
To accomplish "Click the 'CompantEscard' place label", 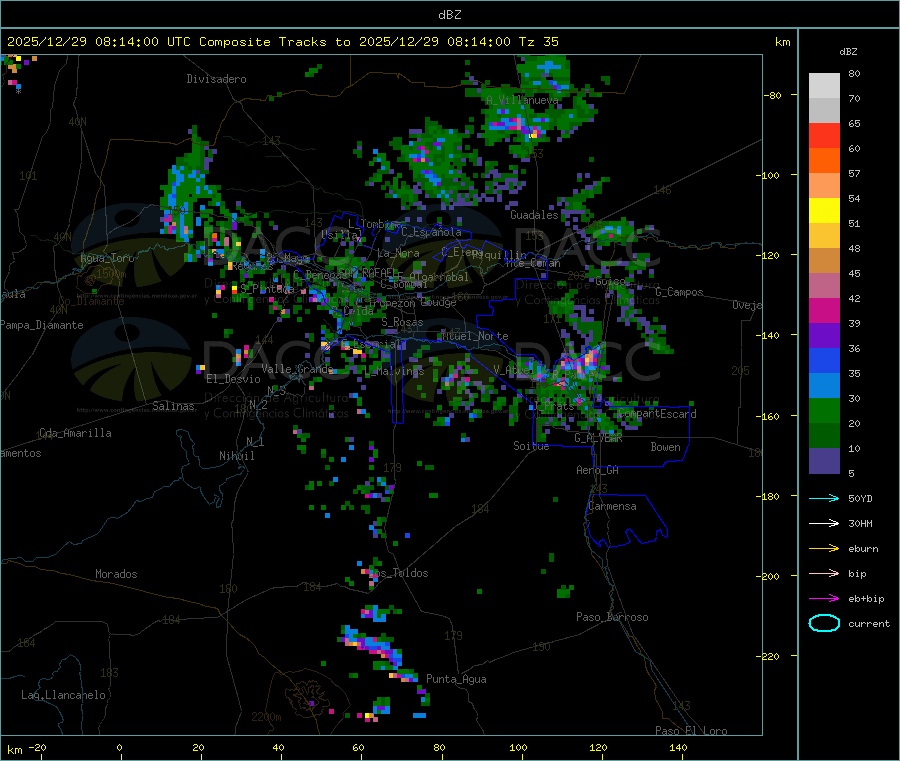I will point(657,414).
